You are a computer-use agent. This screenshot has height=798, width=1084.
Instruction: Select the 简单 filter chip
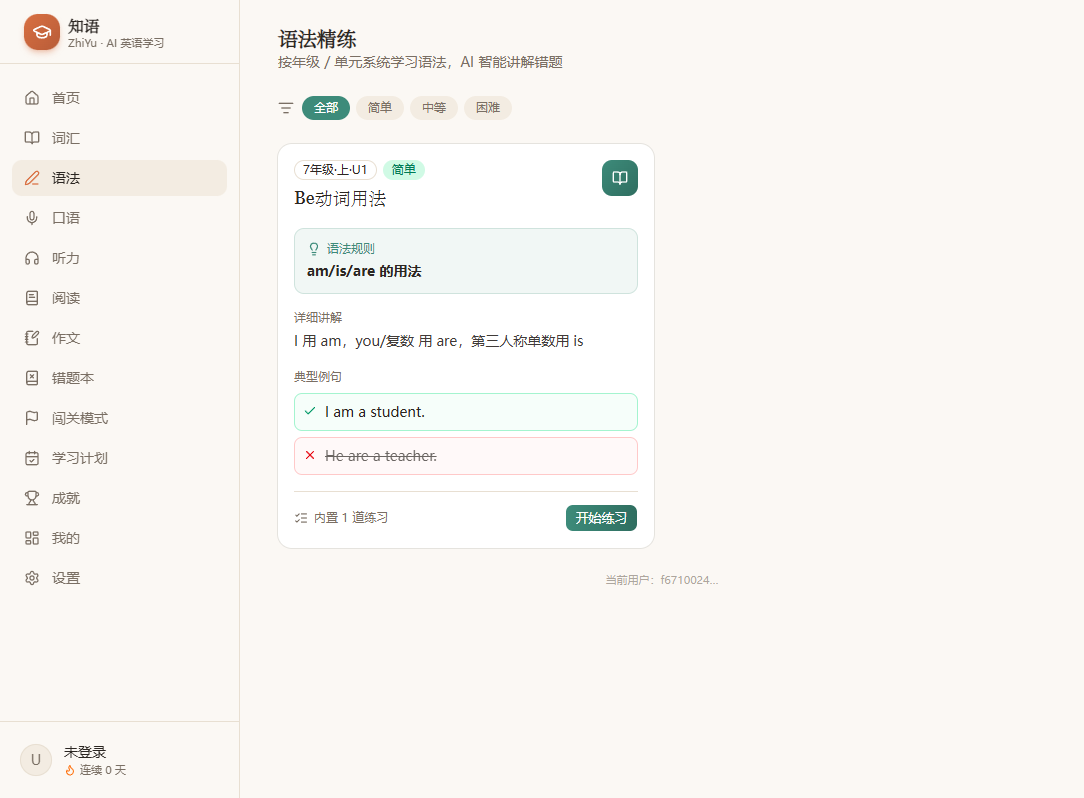tap(380, 108)
